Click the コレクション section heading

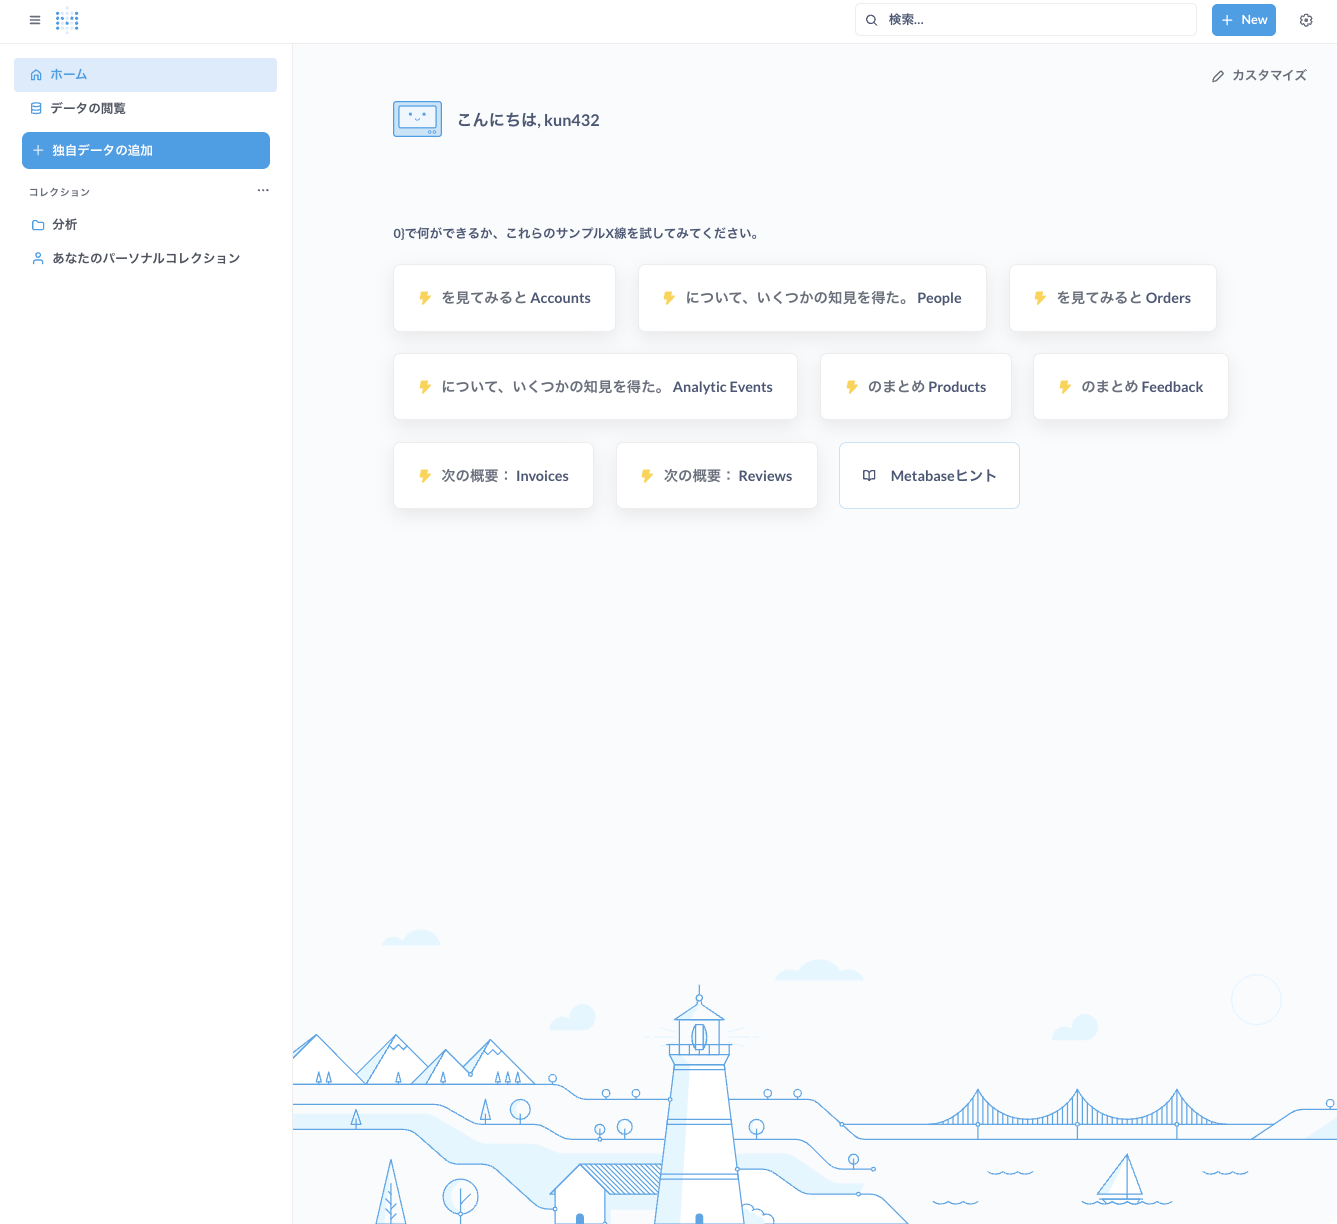pos(59,192)
